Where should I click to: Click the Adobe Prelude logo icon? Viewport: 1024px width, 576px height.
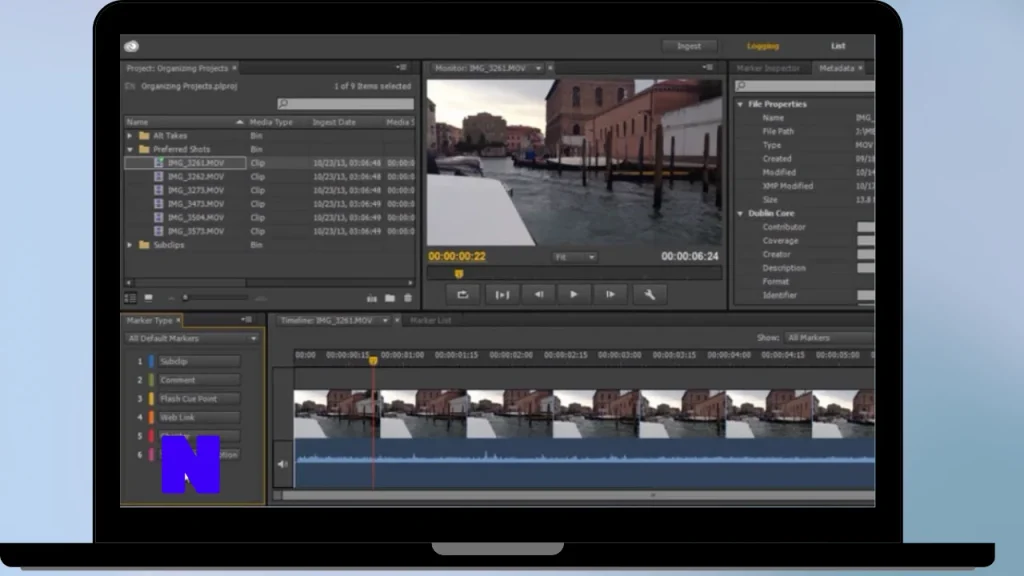131,46
